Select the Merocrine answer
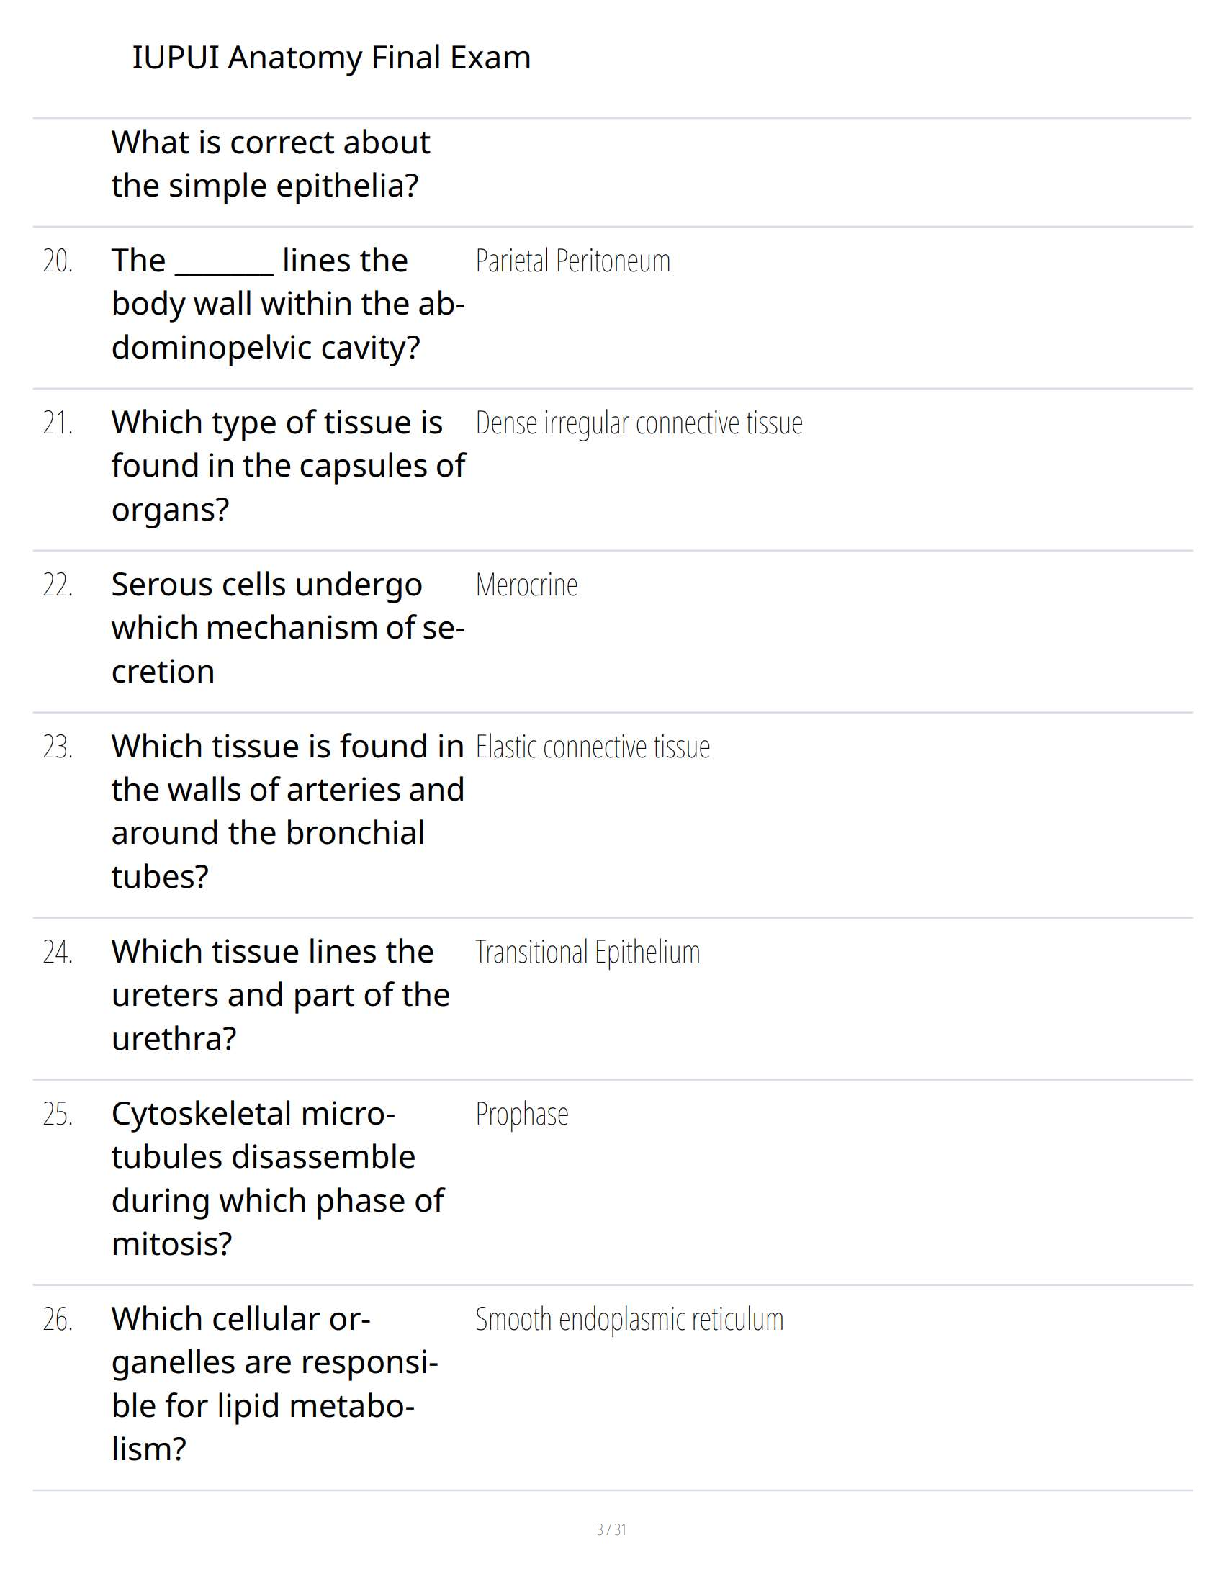This screenshot has height=1584, width=1224. pos(526,585)
